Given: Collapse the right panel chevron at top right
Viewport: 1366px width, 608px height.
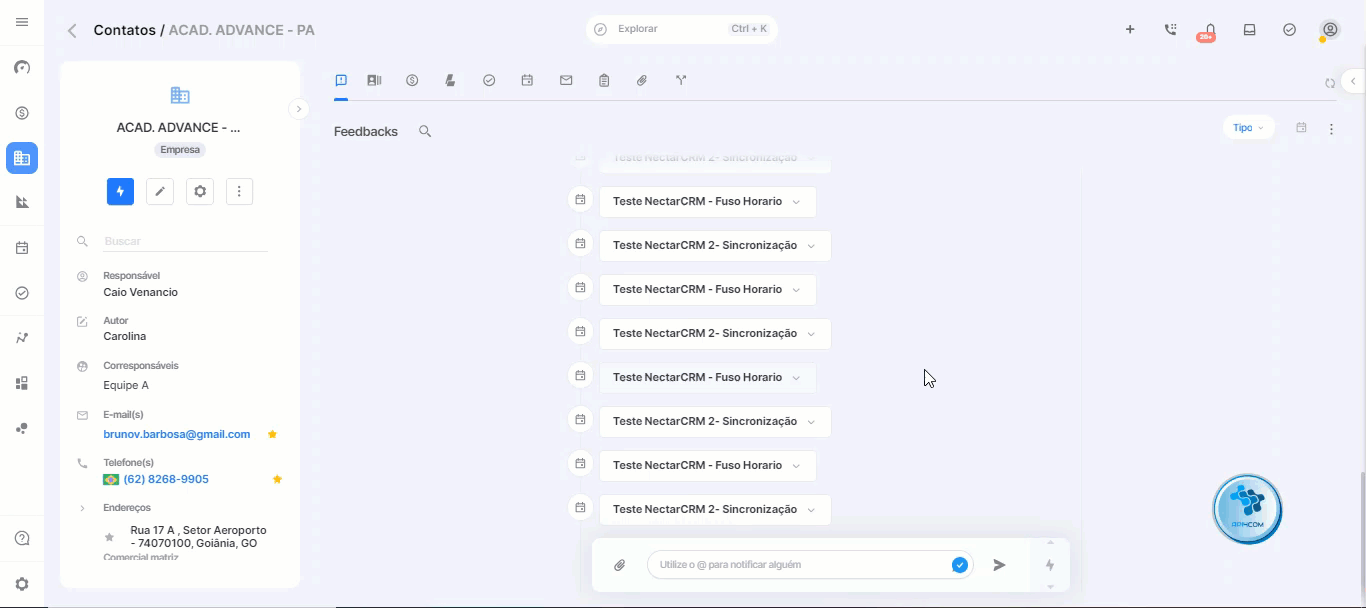Looking at the screenshot, I should [1353, 81].
